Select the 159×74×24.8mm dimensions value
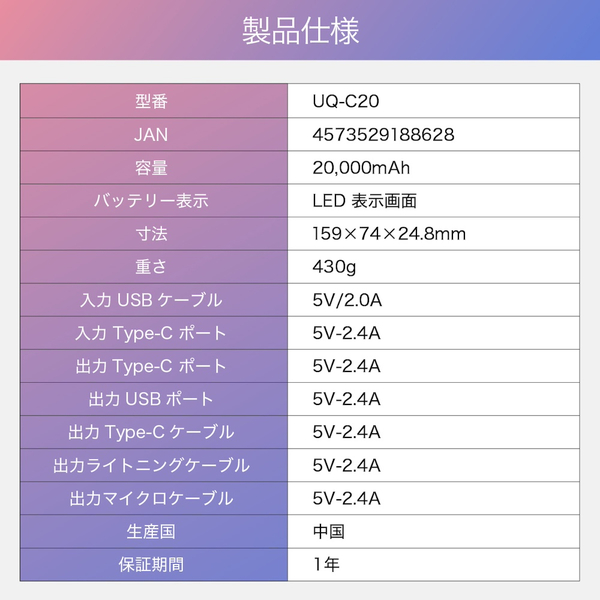 coord(389,233)
